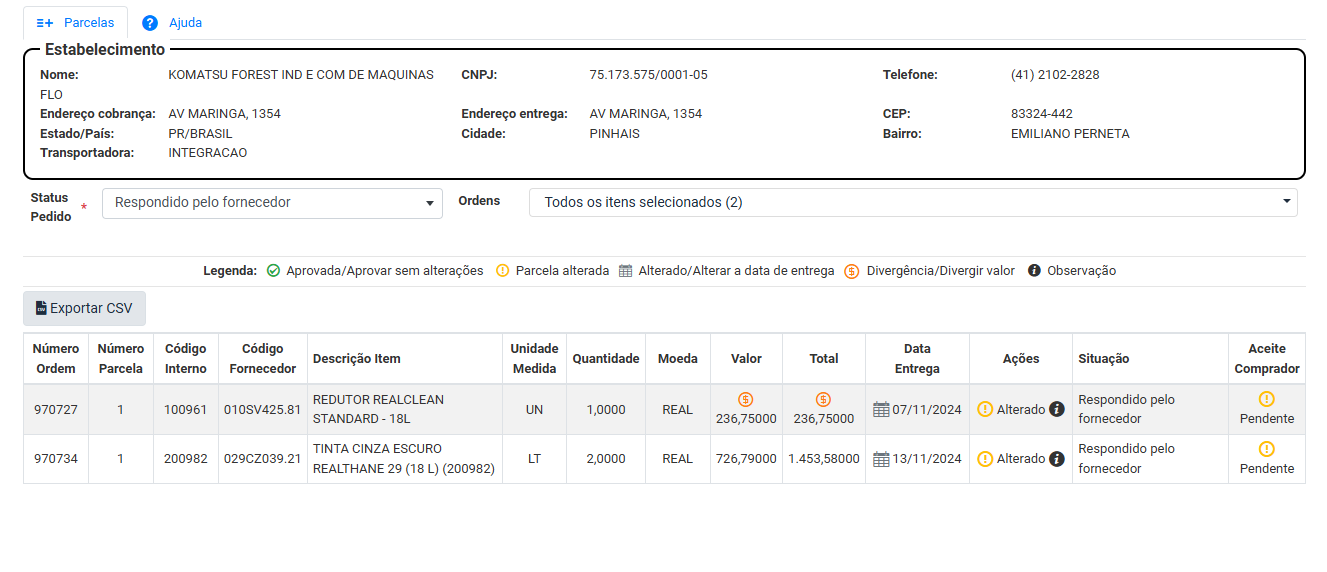Click the divergence icon above Total 236,75000
Viewport: 1327px width, 572px height.
[x=823, y=400]
